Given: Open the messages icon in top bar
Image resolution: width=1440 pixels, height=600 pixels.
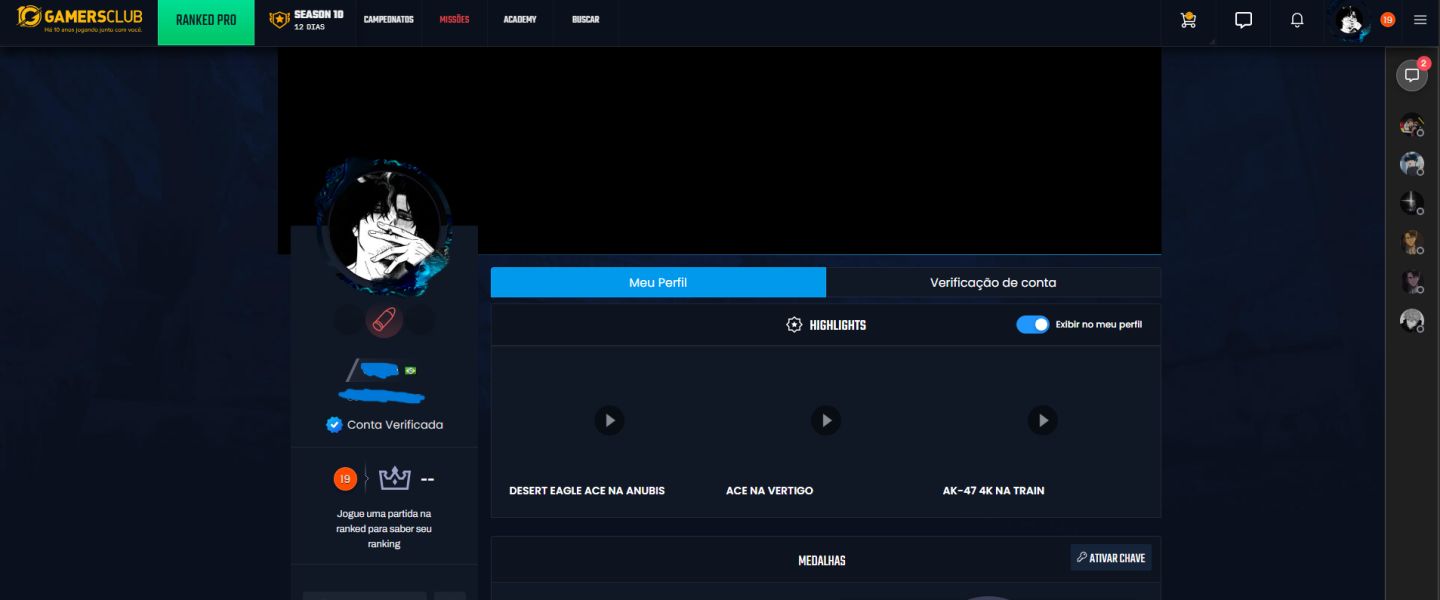Looking at the screenshot, I should [x=1243, y=20].
